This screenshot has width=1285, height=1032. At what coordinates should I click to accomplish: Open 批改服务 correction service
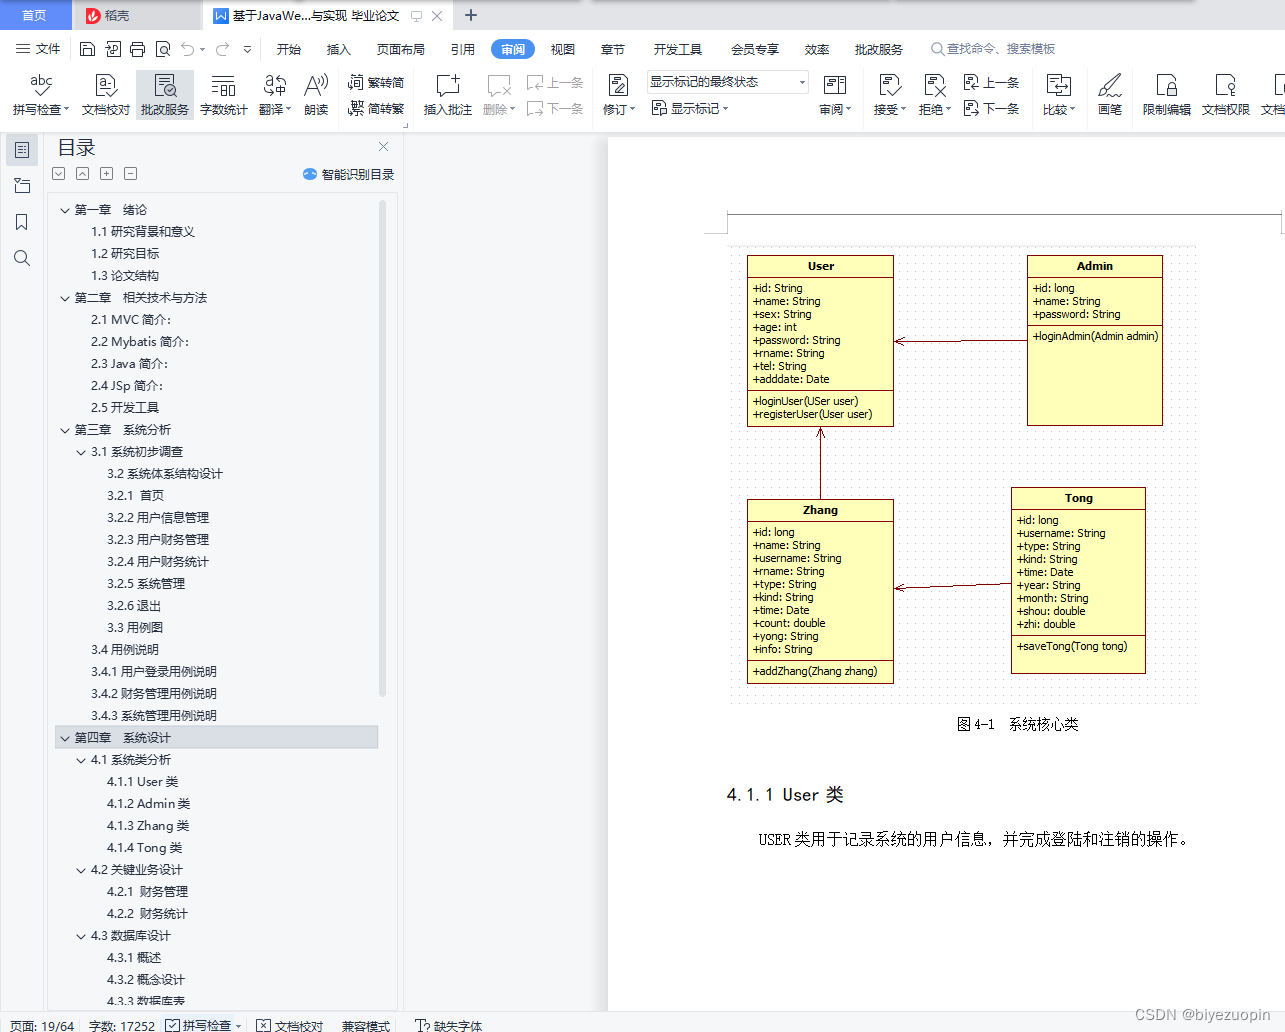point(165,94)
